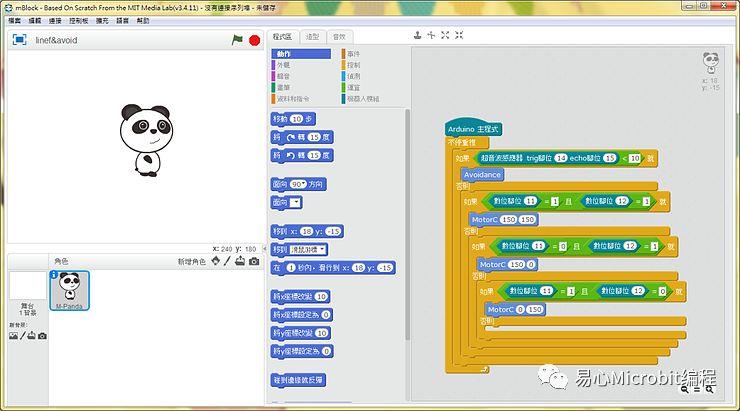Click the block palette vertical scrollbar
The height and width of the screenshot is (411, 740).
pyautogui.click(x=407, y=224)
